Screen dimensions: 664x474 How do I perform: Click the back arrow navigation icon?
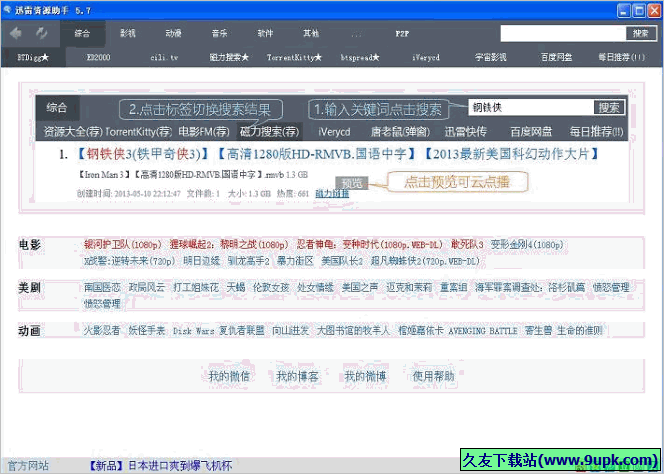pos(15,33)
